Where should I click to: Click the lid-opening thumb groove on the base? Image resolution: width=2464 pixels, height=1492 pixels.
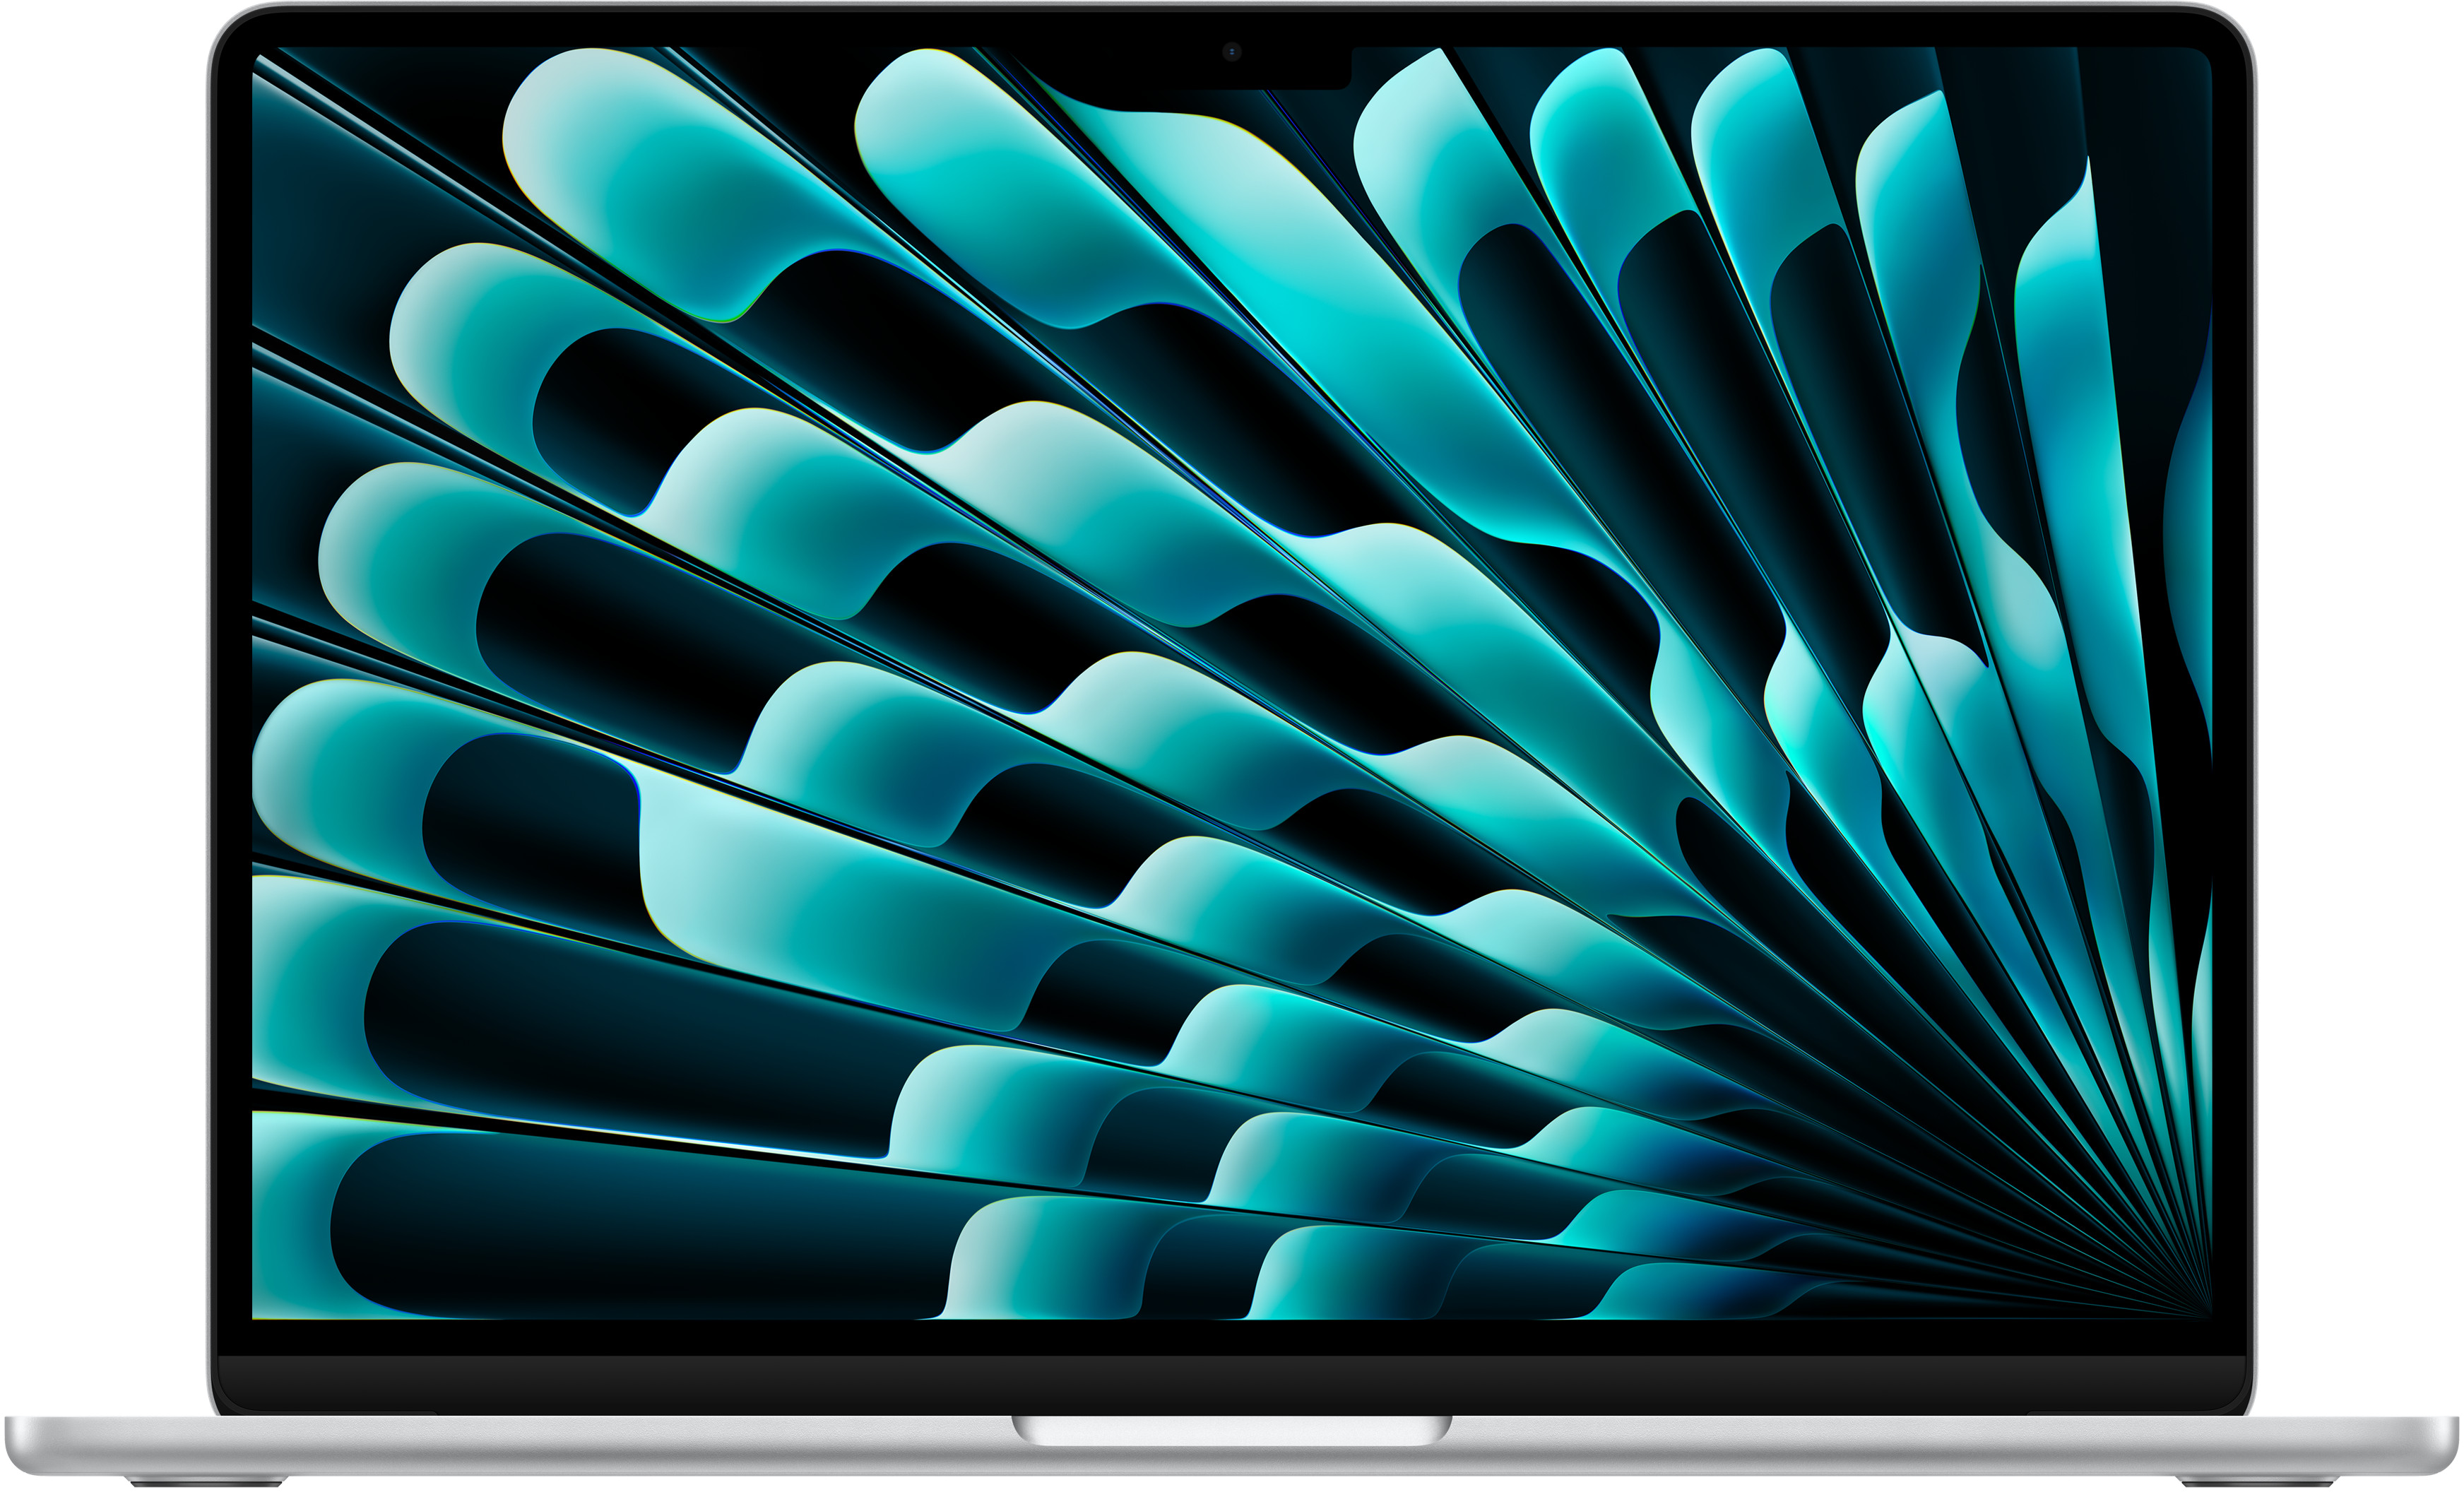[1231, 1430]
